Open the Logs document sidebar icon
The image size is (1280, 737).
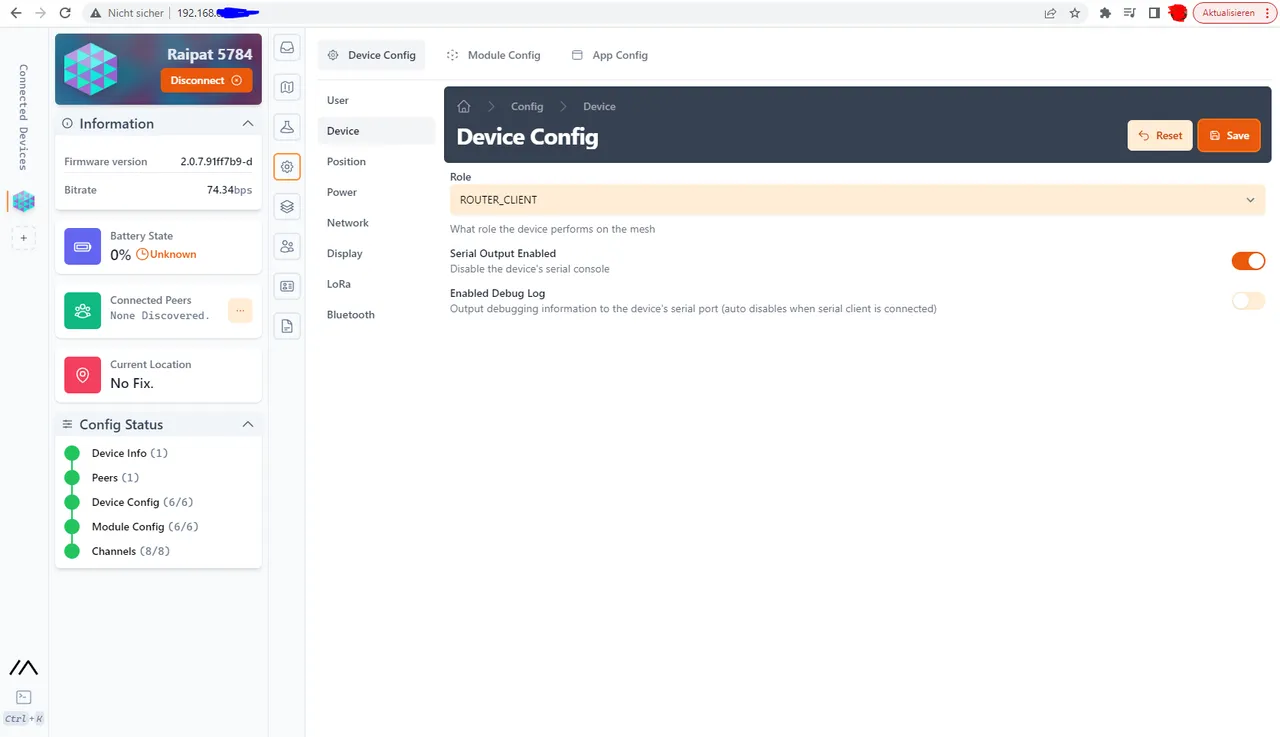pyautogui.click(x=287, y=326)
